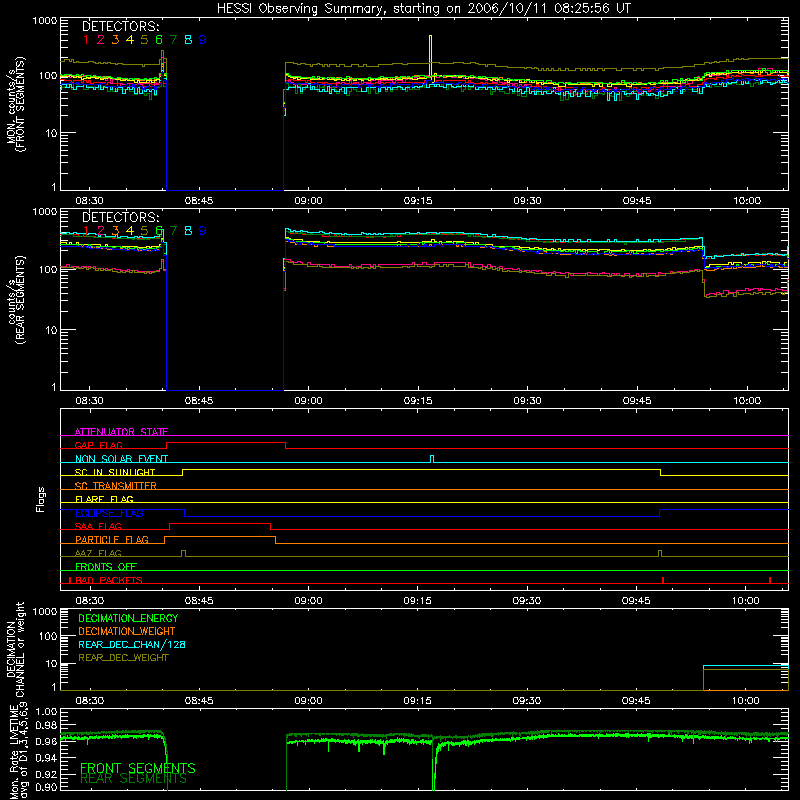This screenshot has width=800, height=800.
Task: Click the cyan REAR_DEC_CHAN step after 09:54
Action: click(745, 666)
